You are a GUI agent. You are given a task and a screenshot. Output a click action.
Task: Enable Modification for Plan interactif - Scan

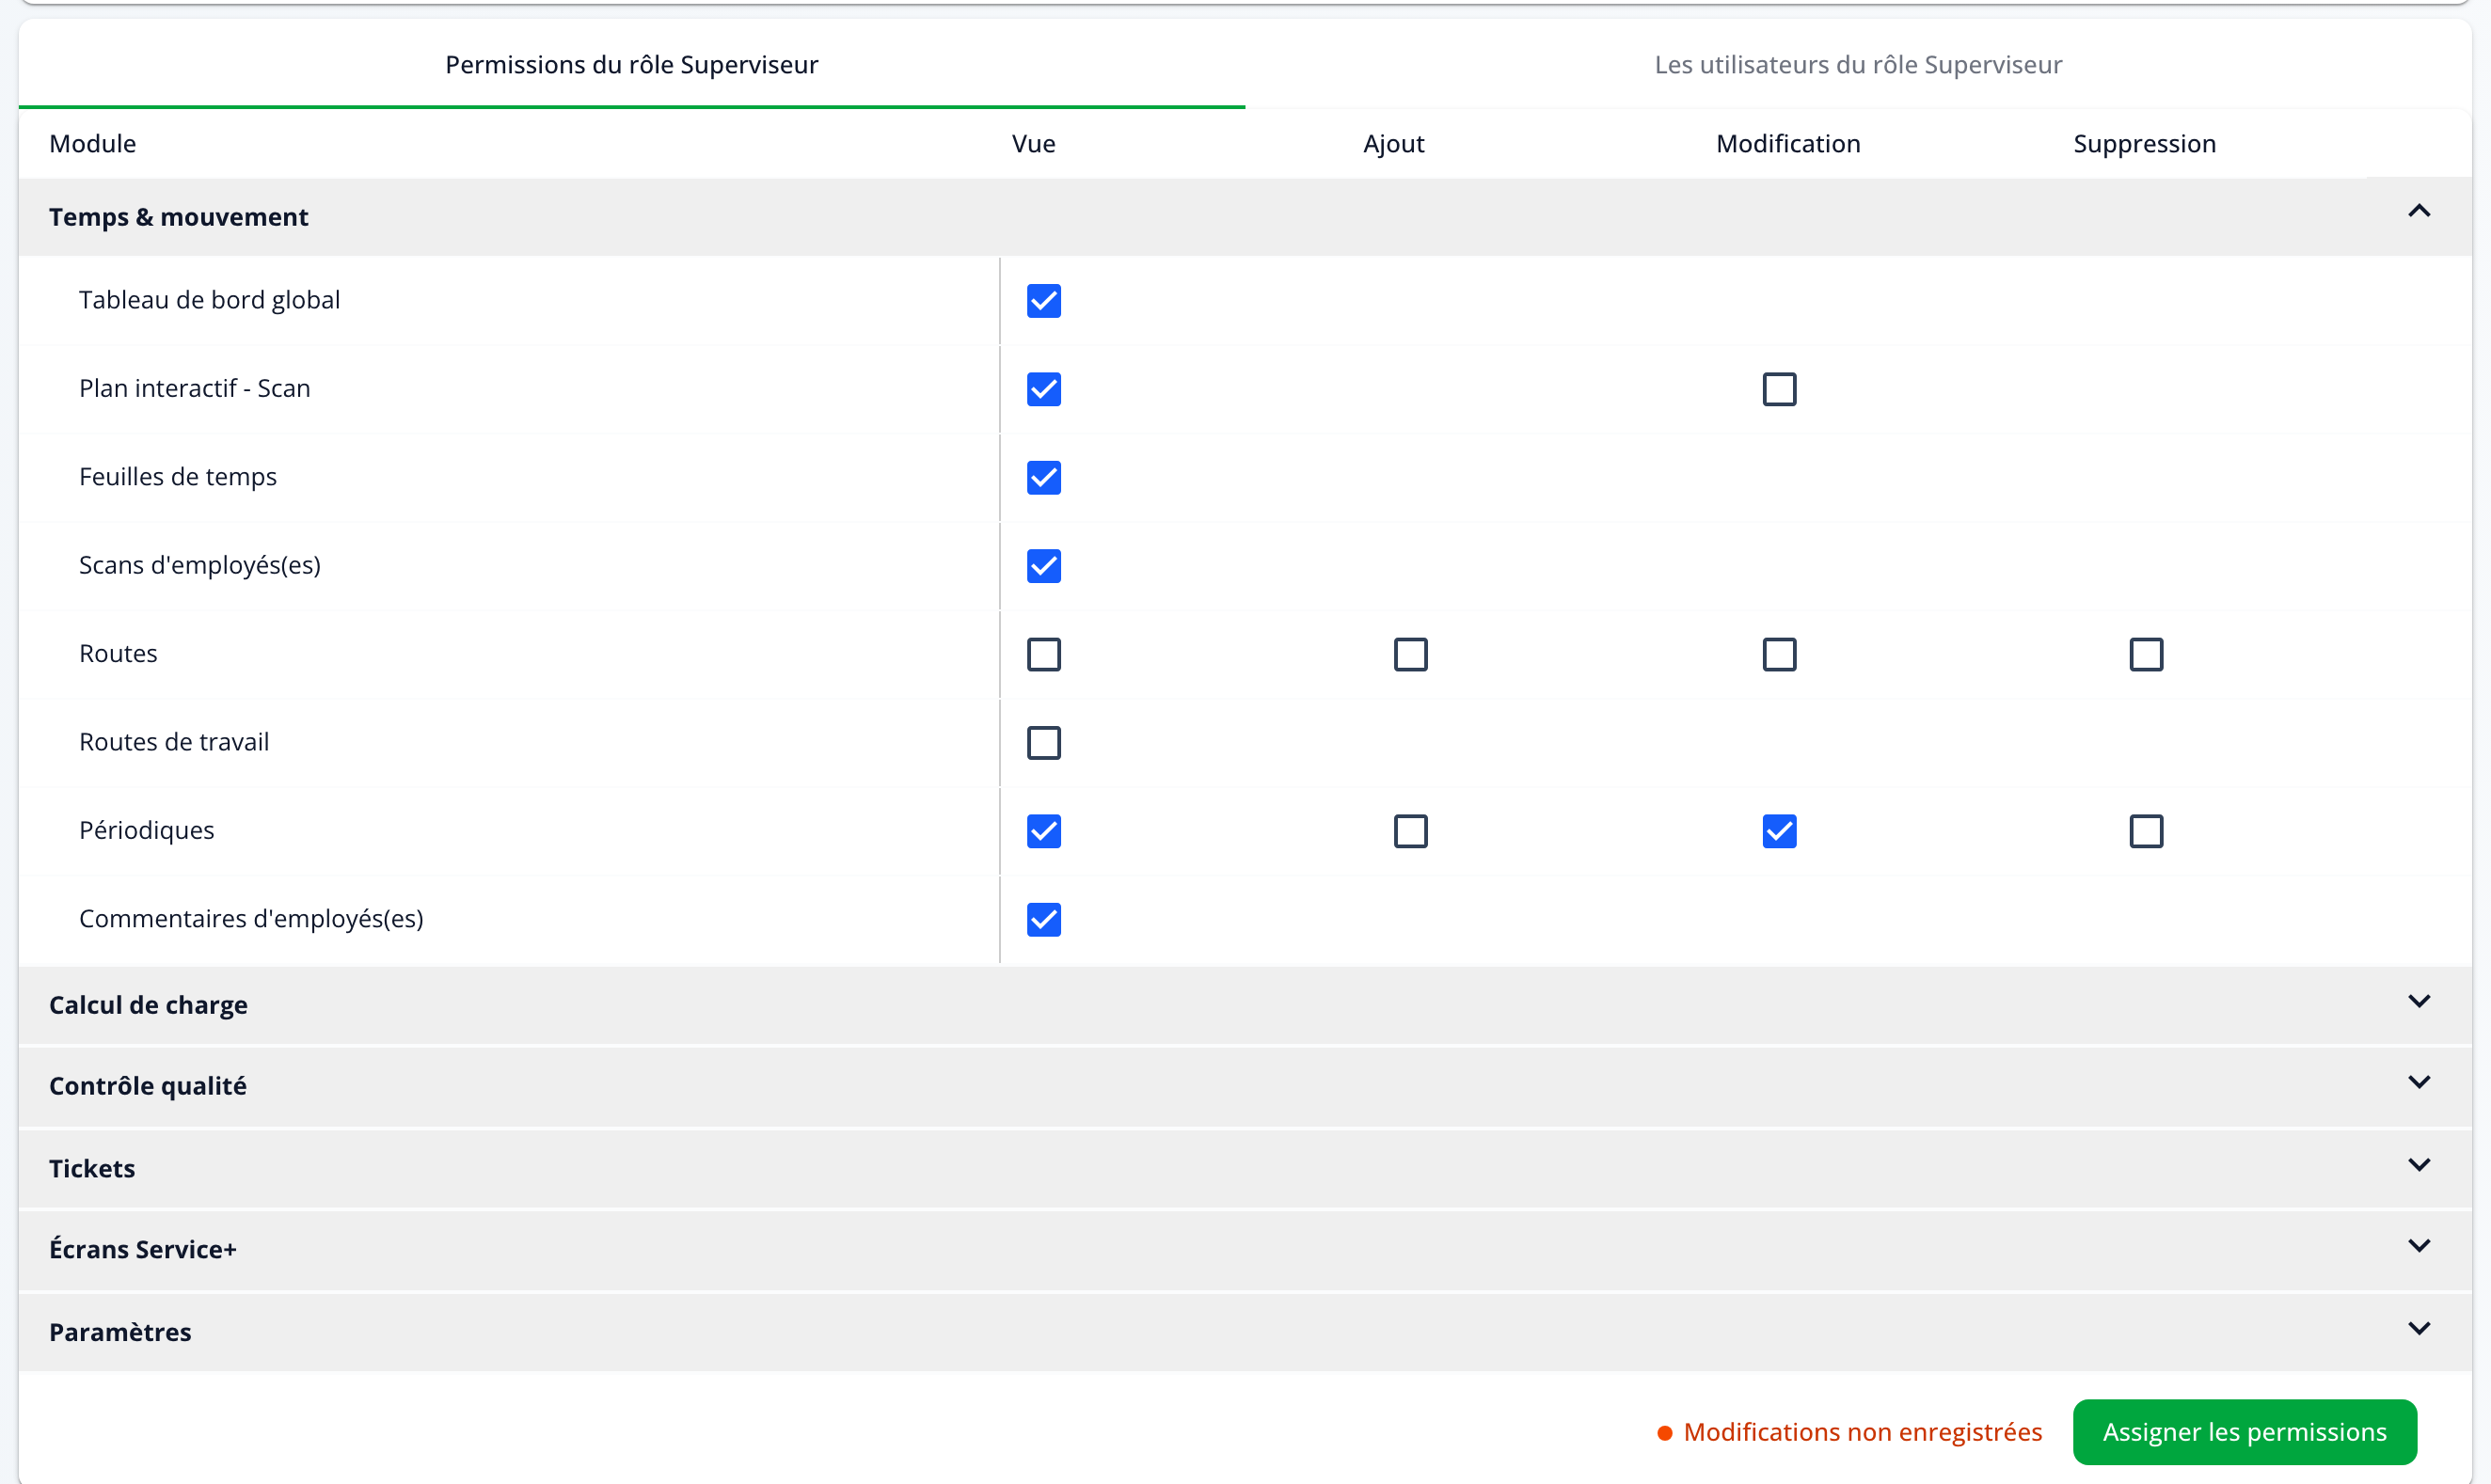click(1779, 389)
